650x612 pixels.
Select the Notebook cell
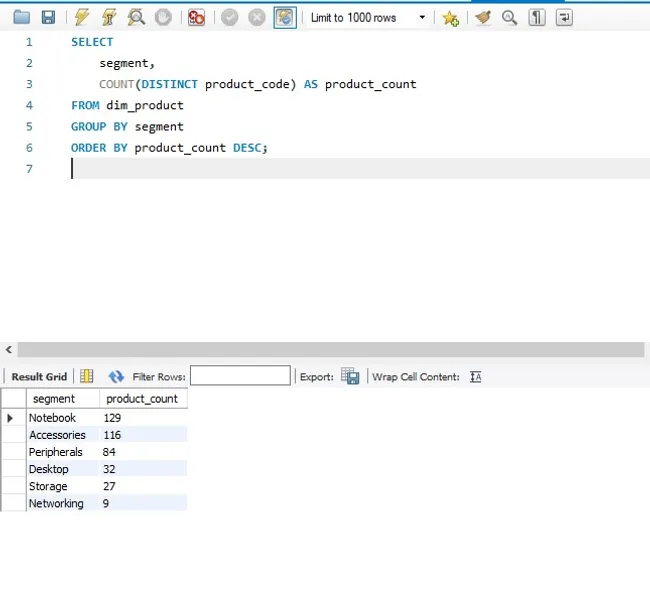coord(63,418)
